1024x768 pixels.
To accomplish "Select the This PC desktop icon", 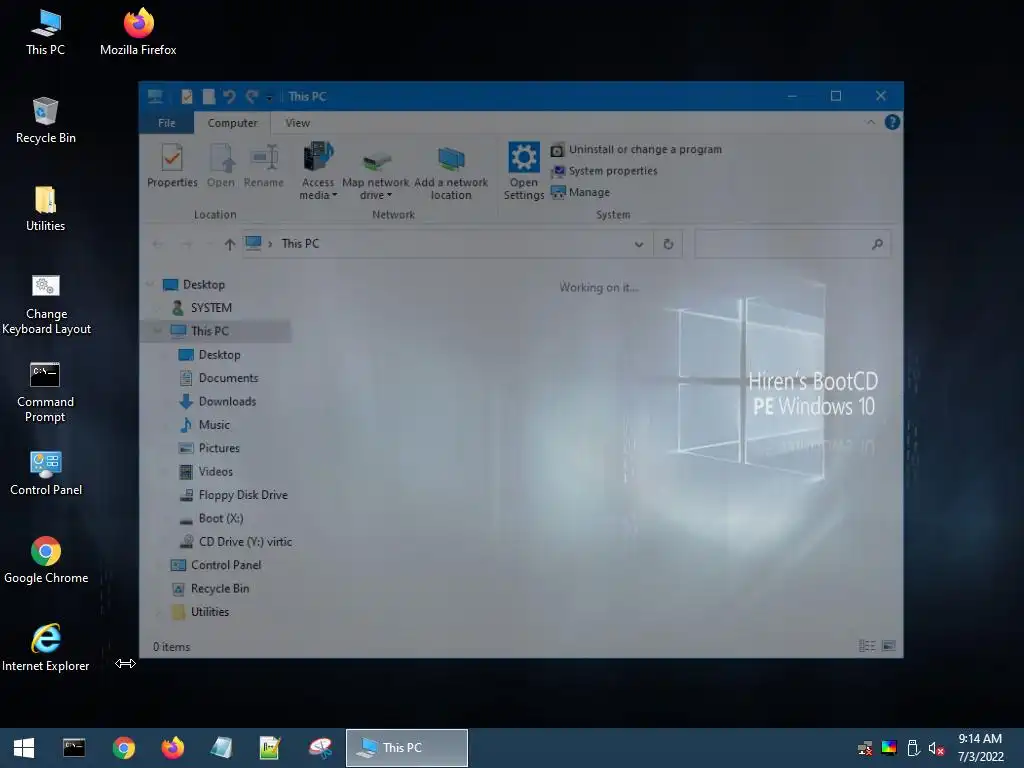I will 45,32.
